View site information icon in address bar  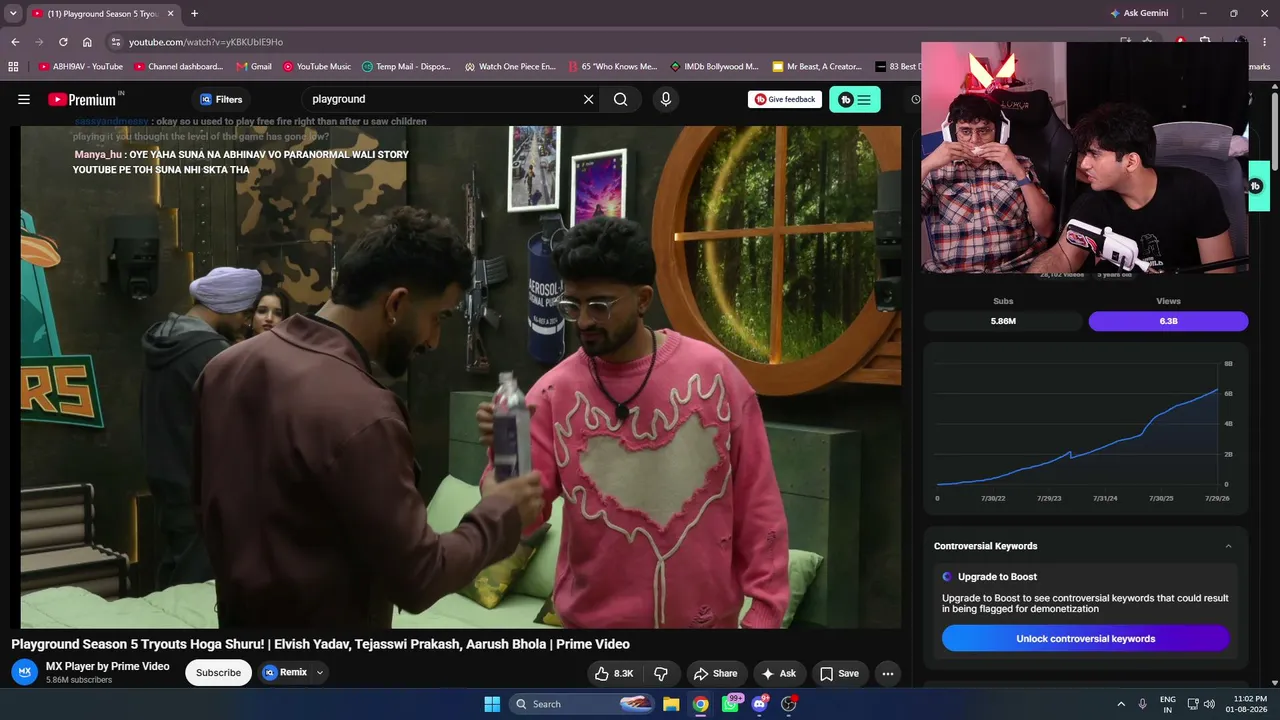116,42
